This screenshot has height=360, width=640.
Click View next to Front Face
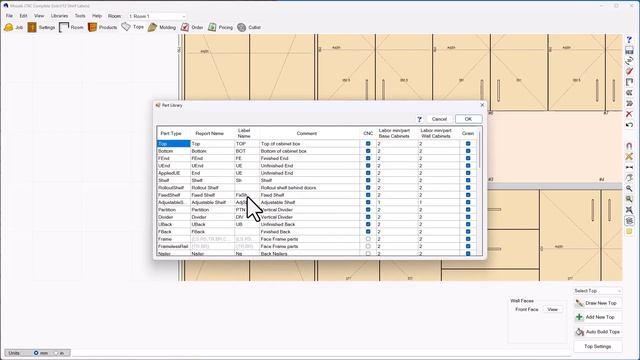(x=552, y=309)
